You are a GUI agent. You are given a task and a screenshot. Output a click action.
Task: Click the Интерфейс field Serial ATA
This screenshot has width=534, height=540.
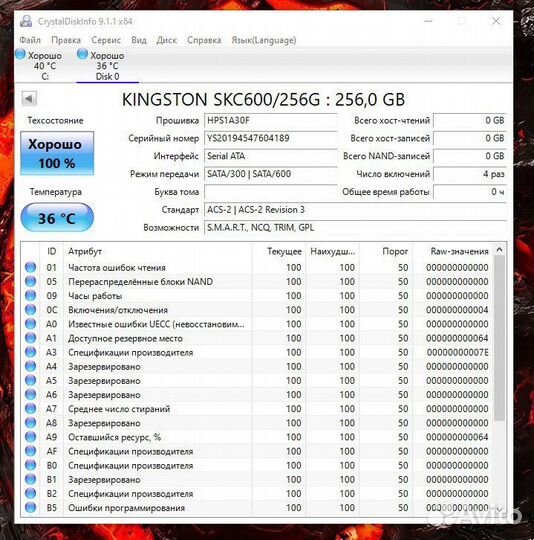click(x=271, y=156)
